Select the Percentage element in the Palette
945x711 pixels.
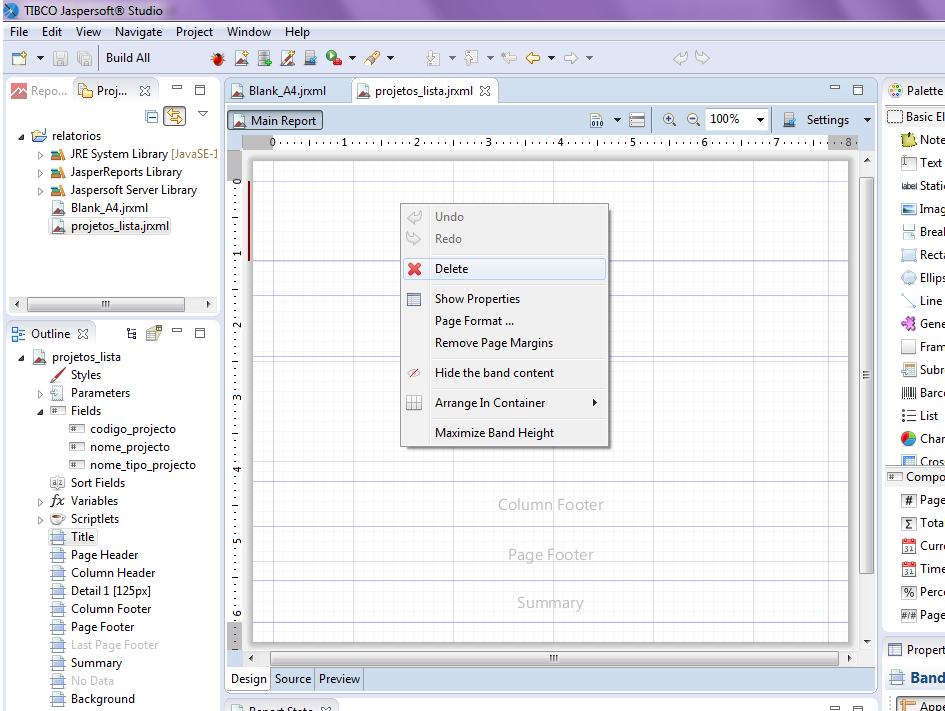tap(922, 592)
